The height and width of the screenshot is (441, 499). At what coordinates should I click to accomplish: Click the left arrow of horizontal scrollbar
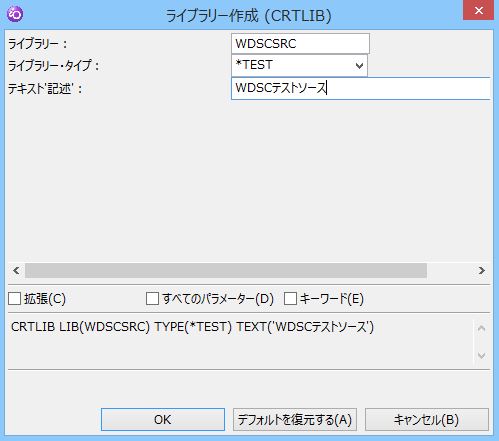coord(16,270)
